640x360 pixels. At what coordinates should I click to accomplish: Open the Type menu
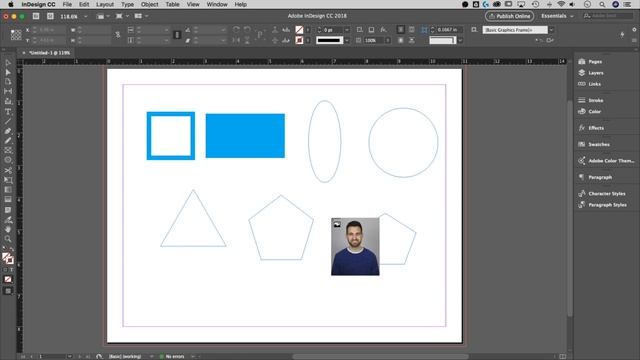(127, 4)
